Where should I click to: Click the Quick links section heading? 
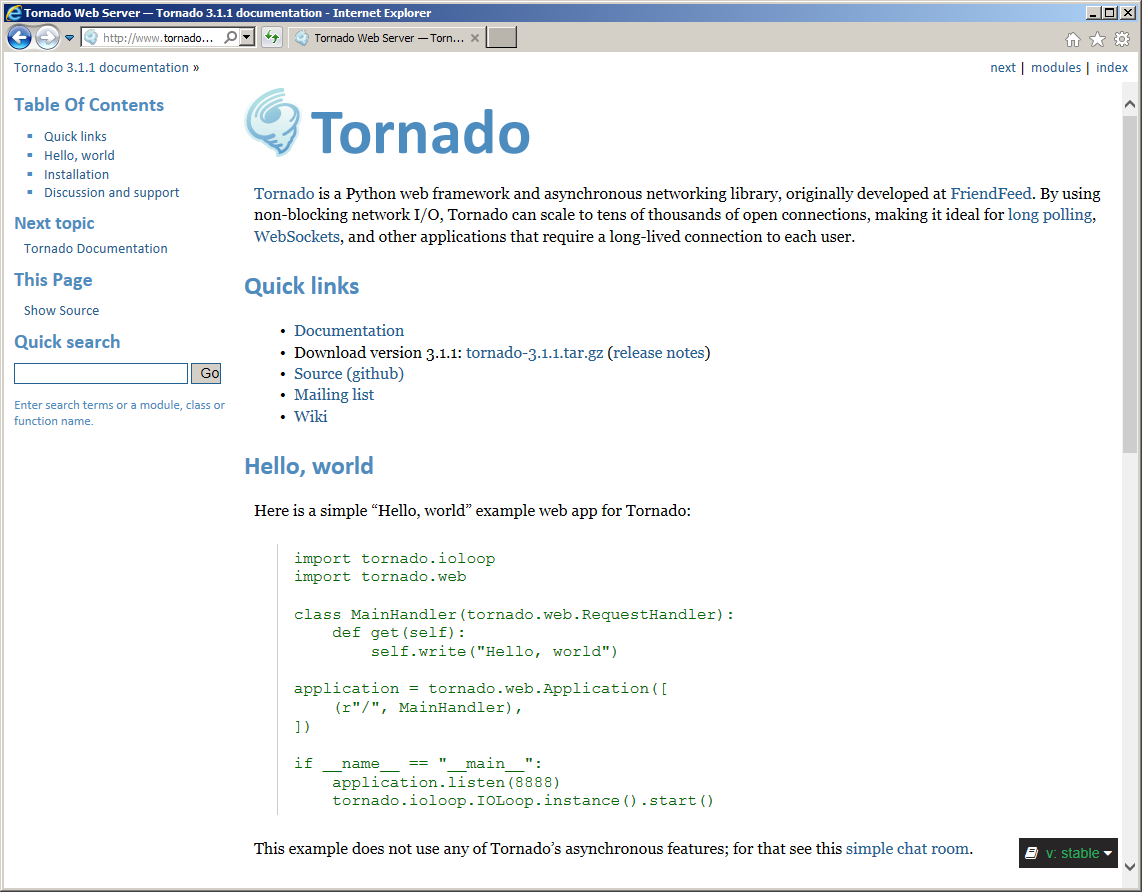302,286
